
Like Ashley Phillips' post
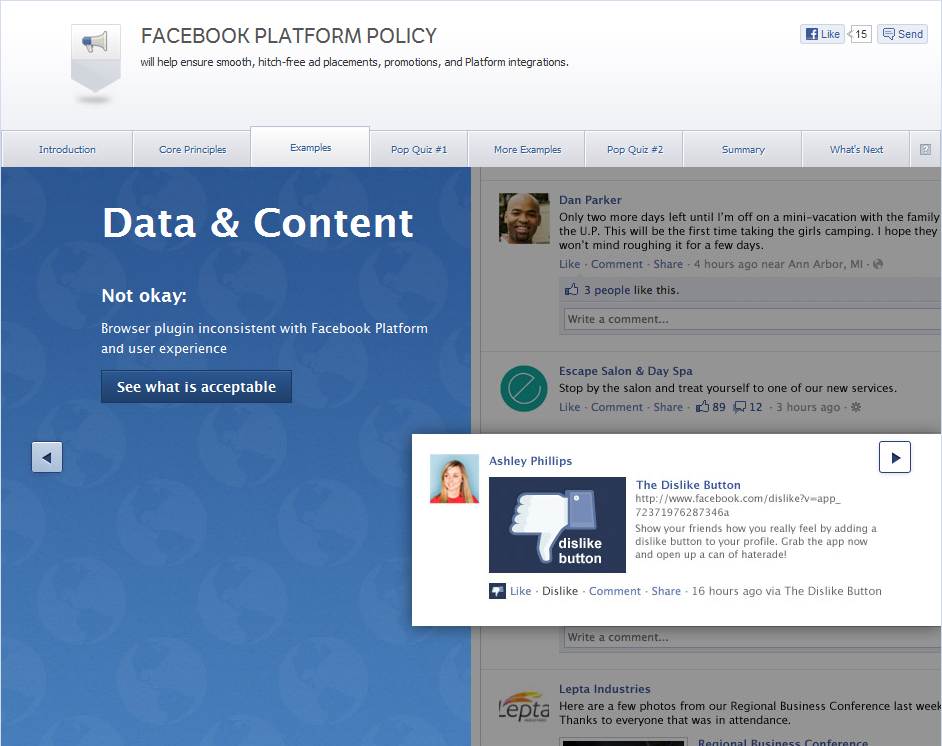[520, 591]
